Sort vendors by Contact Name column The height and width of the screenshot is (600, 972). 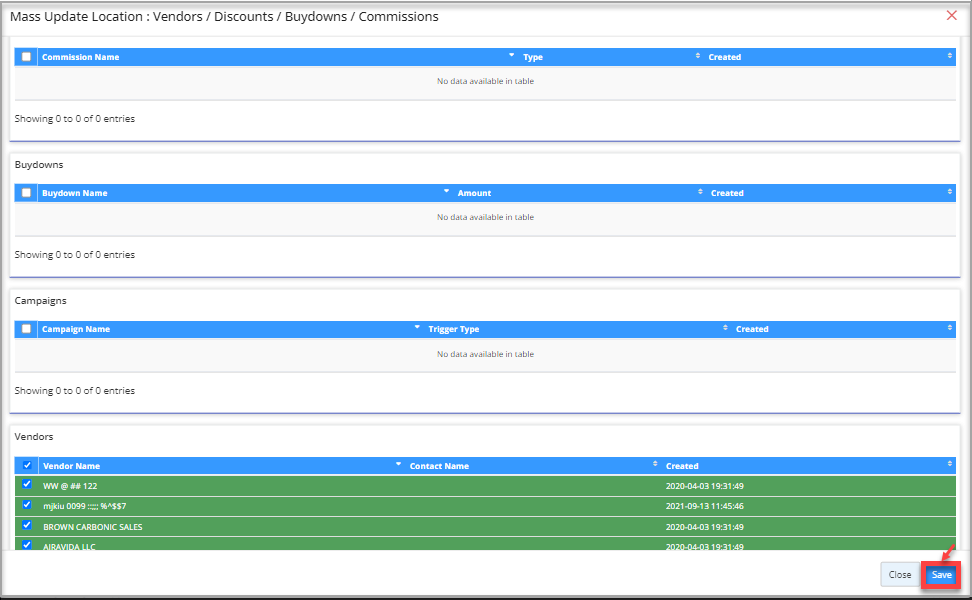coord(533,466)
